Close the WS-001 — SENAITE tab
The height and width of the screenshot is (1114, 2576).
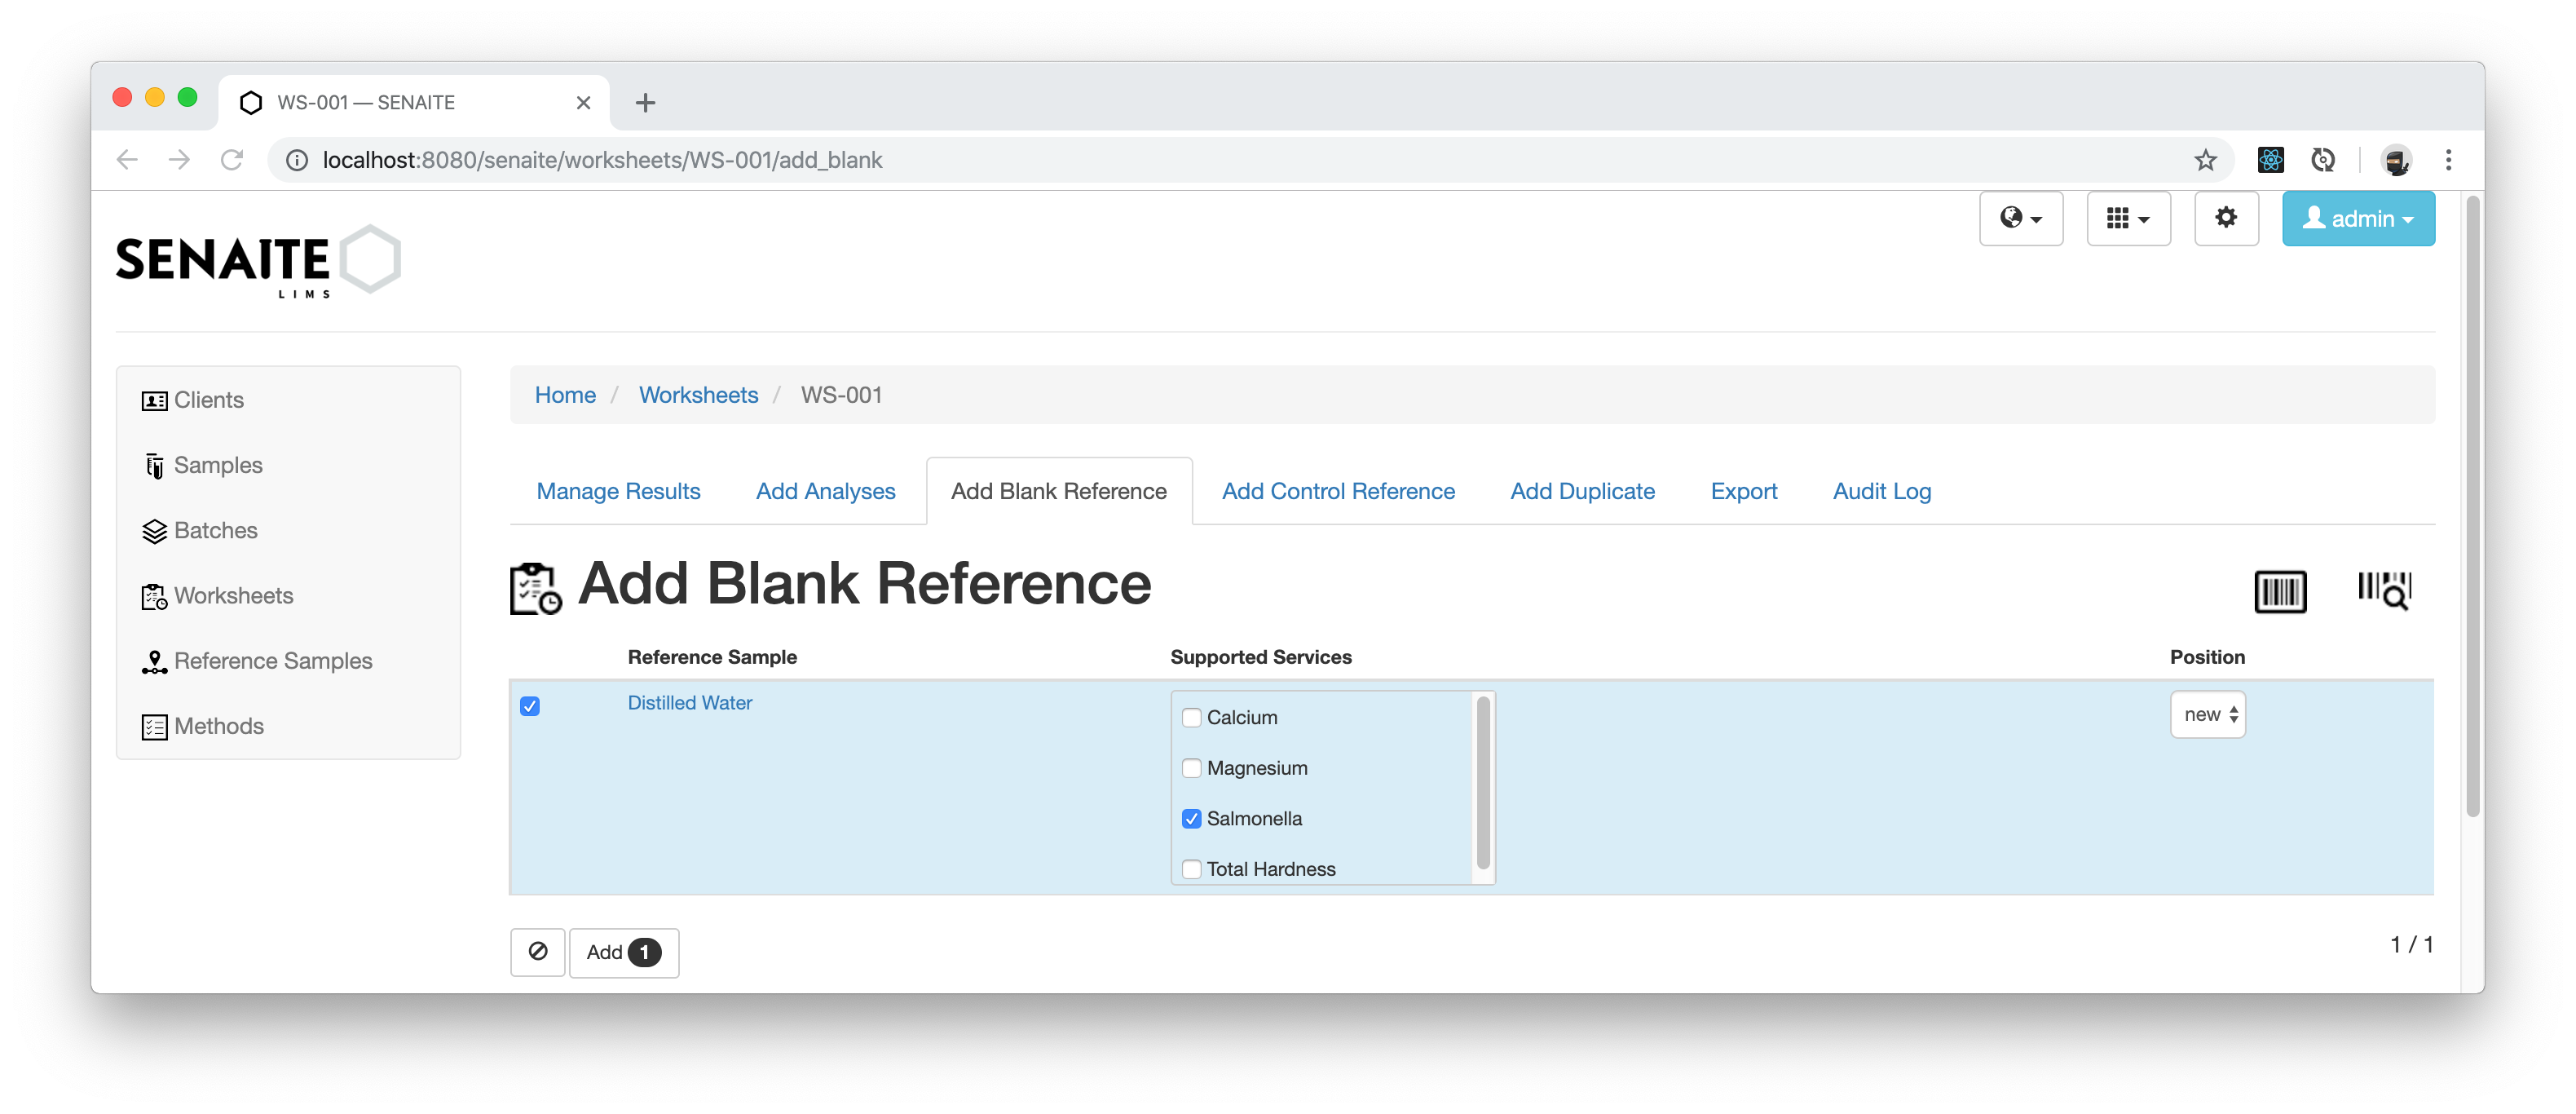coord(584,102)
